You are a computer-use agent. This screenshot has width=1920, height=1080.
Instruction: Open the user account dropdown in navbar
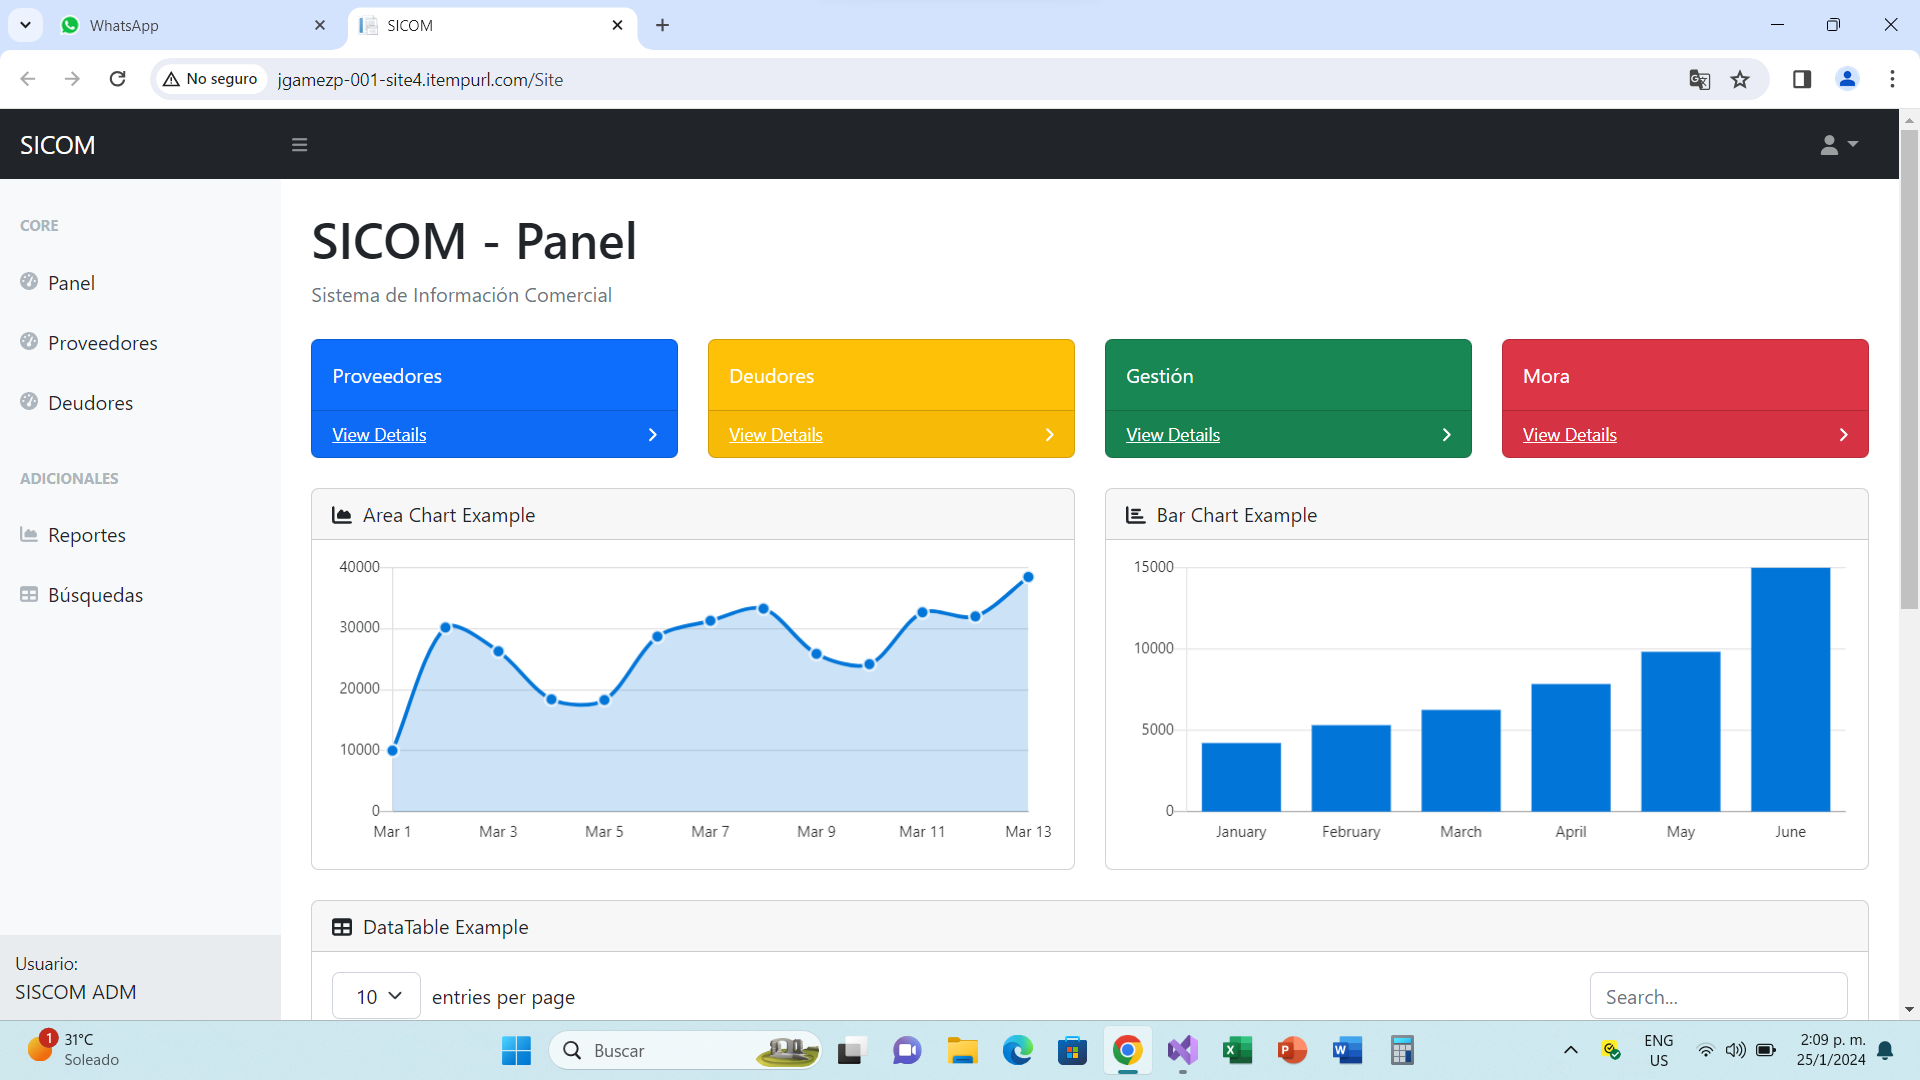click(1838, 145)
